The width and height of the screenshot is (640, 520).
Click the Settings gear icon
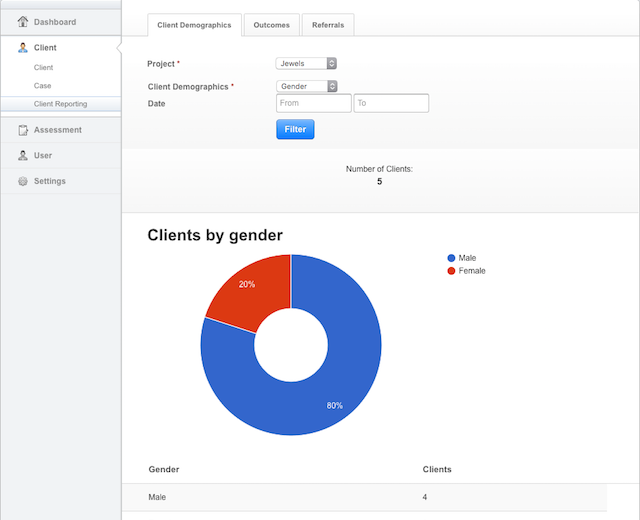23,181
